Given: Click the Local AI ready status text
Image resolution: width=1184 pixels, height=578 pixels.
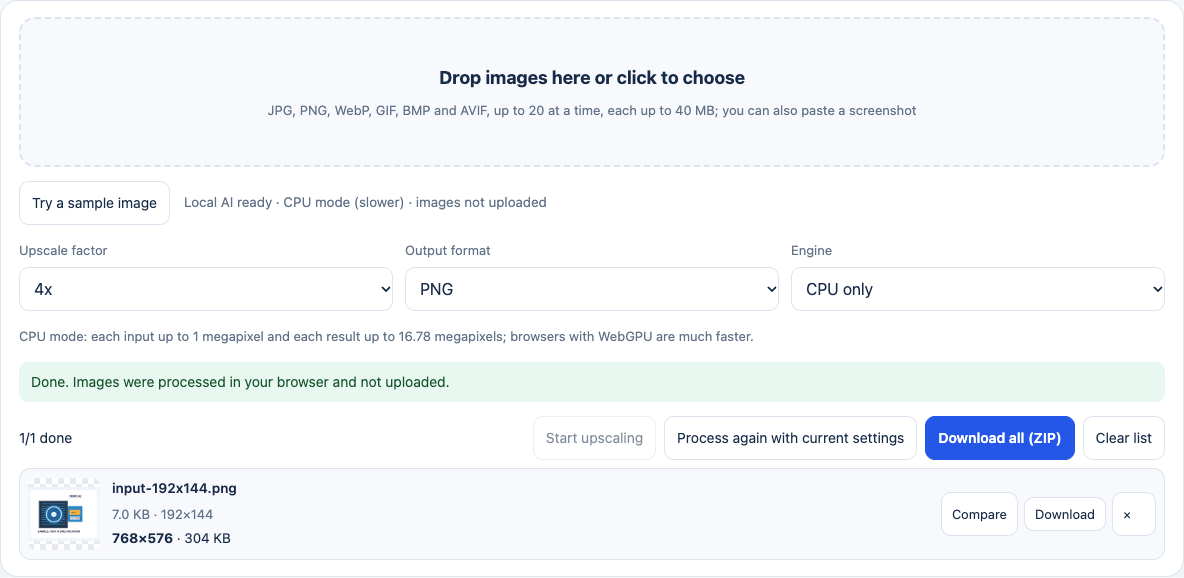Looking at the screenshot, I should click(365, 202).
